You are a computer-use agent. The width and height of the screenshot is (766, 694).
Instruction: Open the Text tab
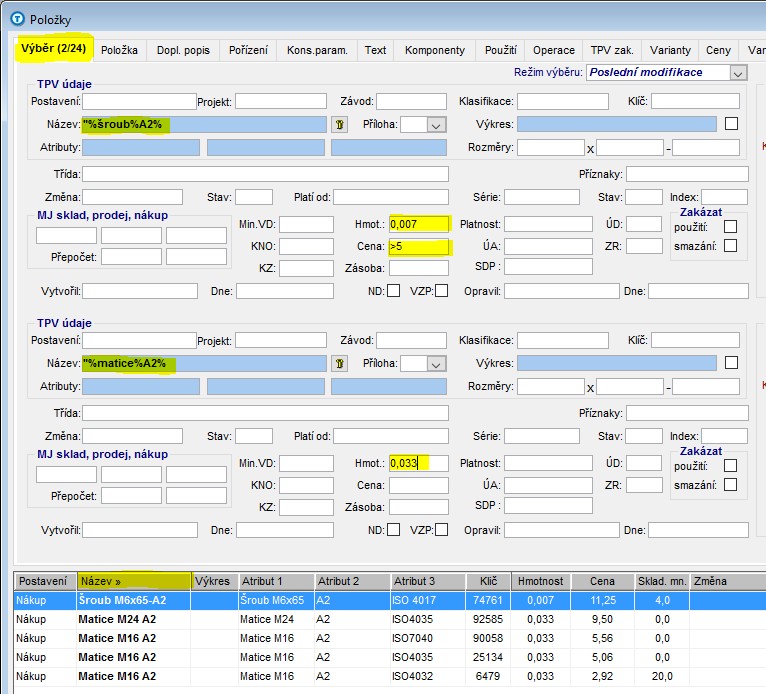[375, 50]
